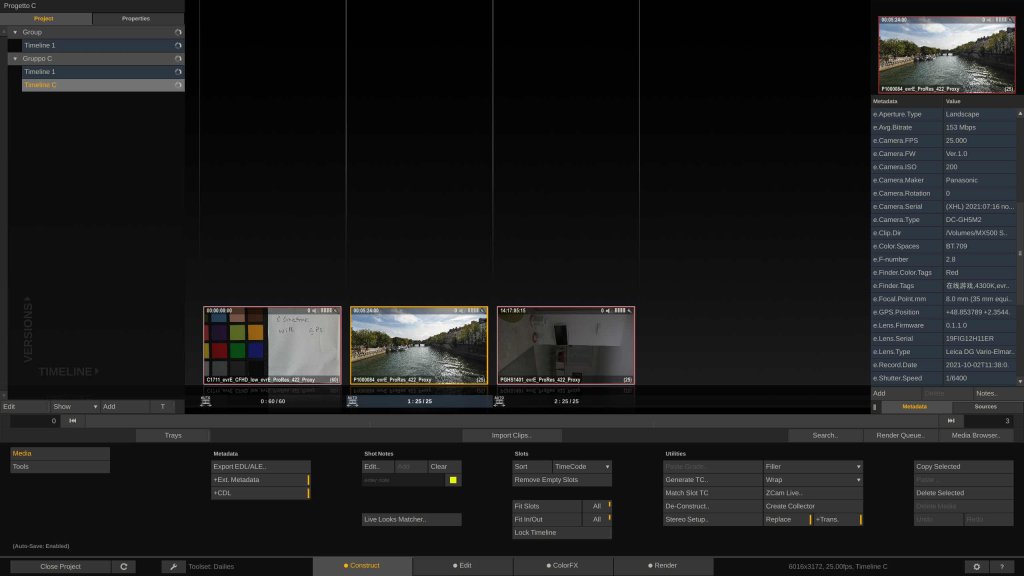Click the auto-fit icon under slot 0:60/60

pos(206,401)
